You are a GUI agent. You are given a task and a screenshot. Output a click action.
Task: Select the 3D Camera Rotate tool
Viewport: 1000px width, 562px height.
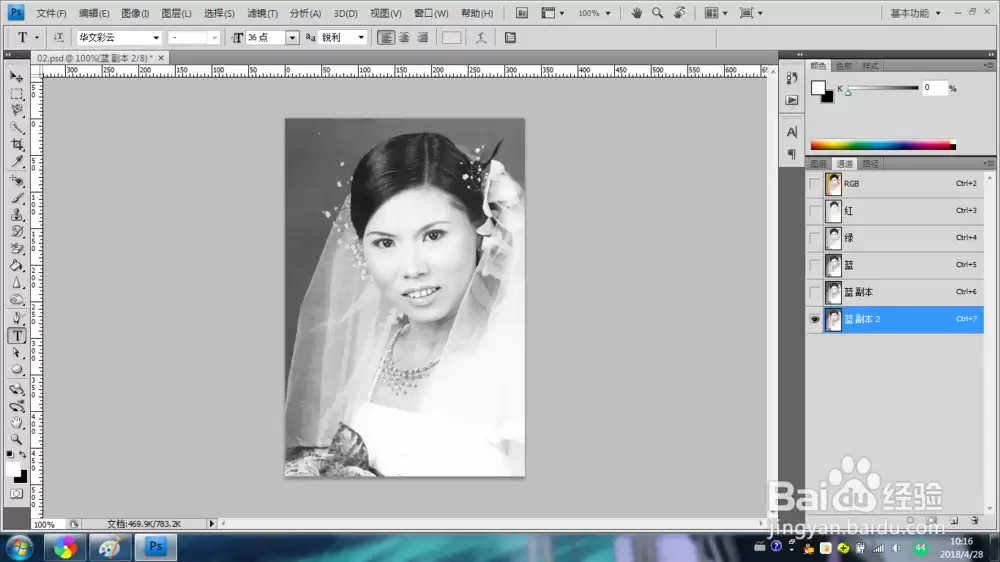click(17, 406)
